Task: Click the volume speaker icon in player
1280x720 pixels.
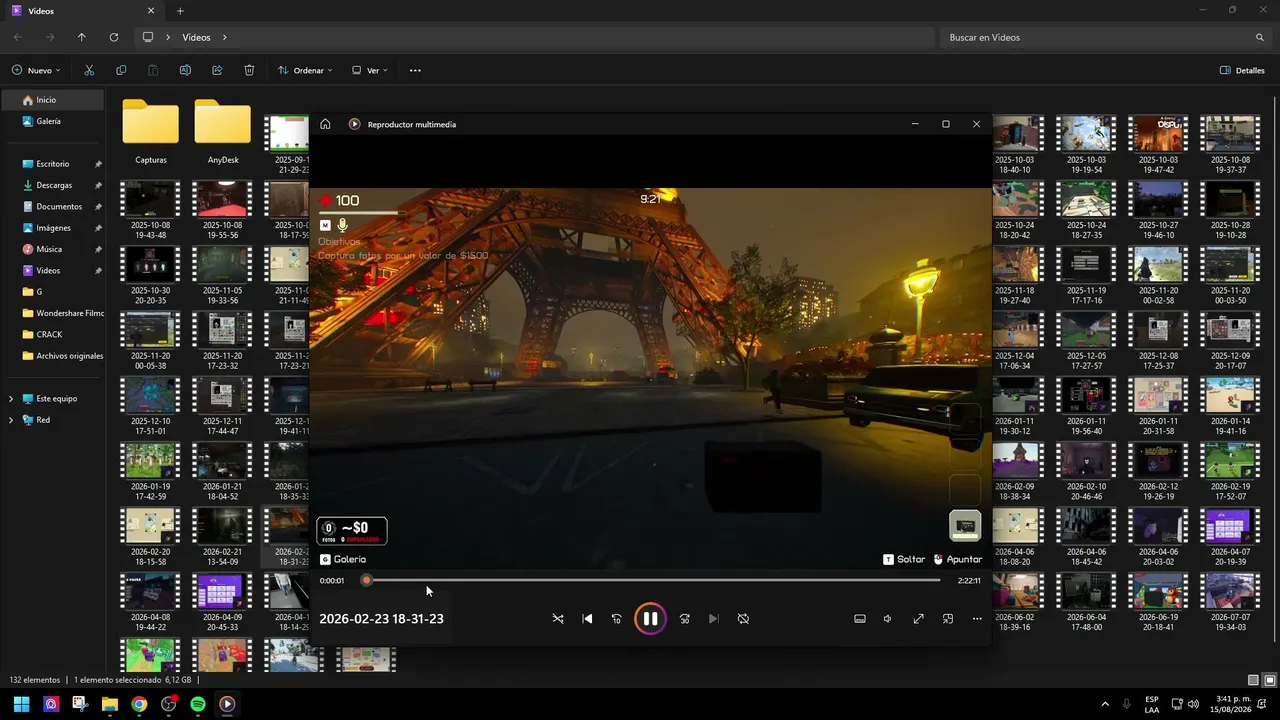Action: (x=888, y=619)
